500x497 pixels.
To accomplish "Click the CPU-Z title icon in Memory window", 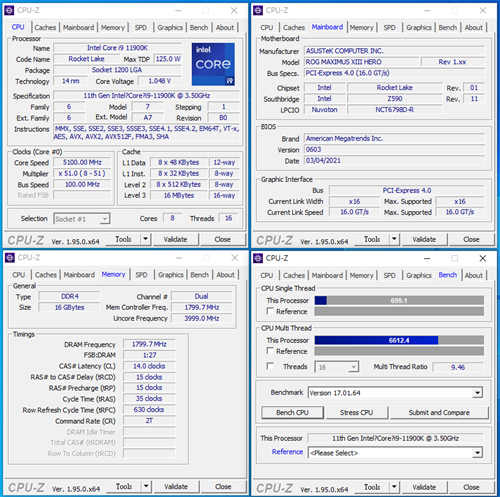I will pyautogui.click(x=9, y=258).
